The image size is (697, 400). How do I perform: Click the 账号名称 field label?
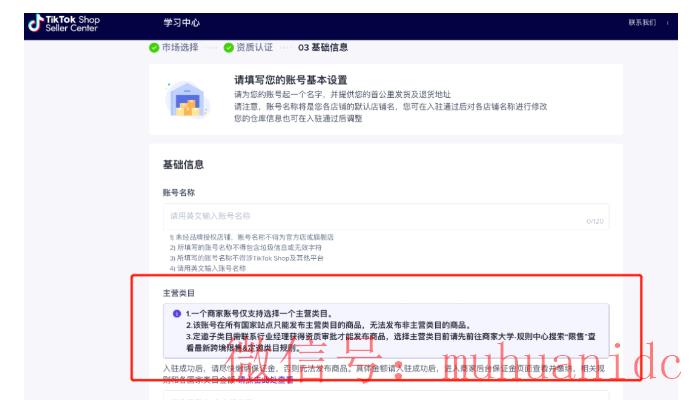coord(178,191)
